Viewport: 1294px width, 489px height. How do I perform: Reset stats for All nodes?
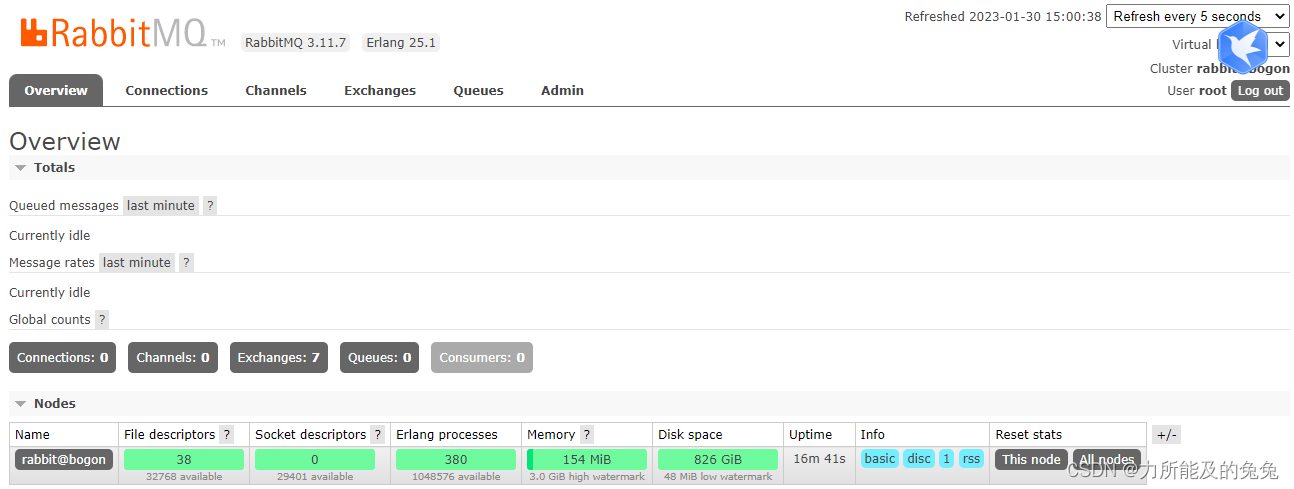[x=1106, y=459]
